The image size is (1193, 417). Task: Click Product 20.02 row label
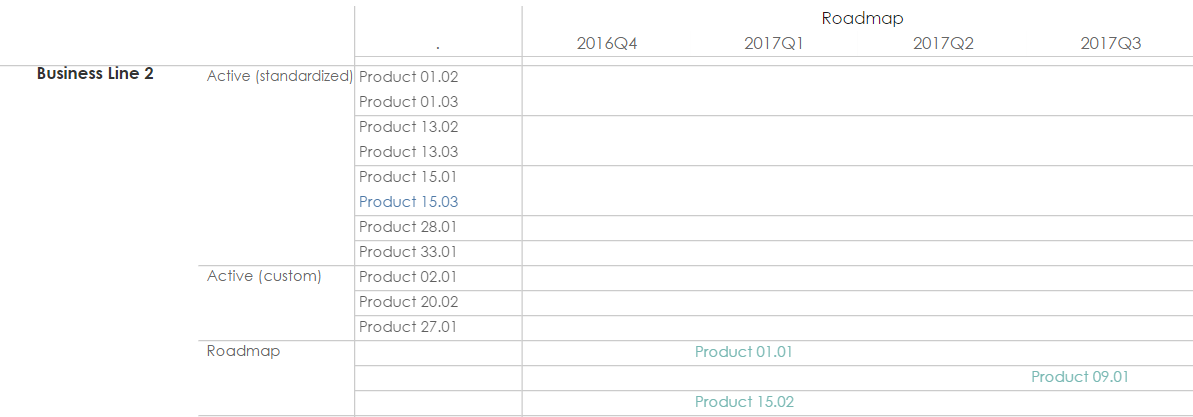[x=408, y=302]
